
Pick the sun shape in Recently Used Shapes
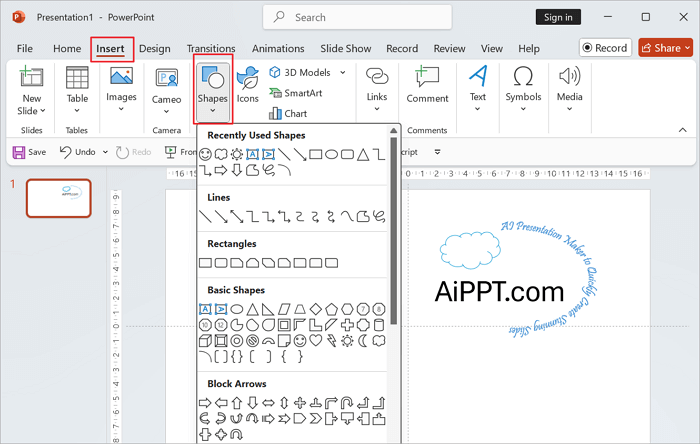(237, 154)
